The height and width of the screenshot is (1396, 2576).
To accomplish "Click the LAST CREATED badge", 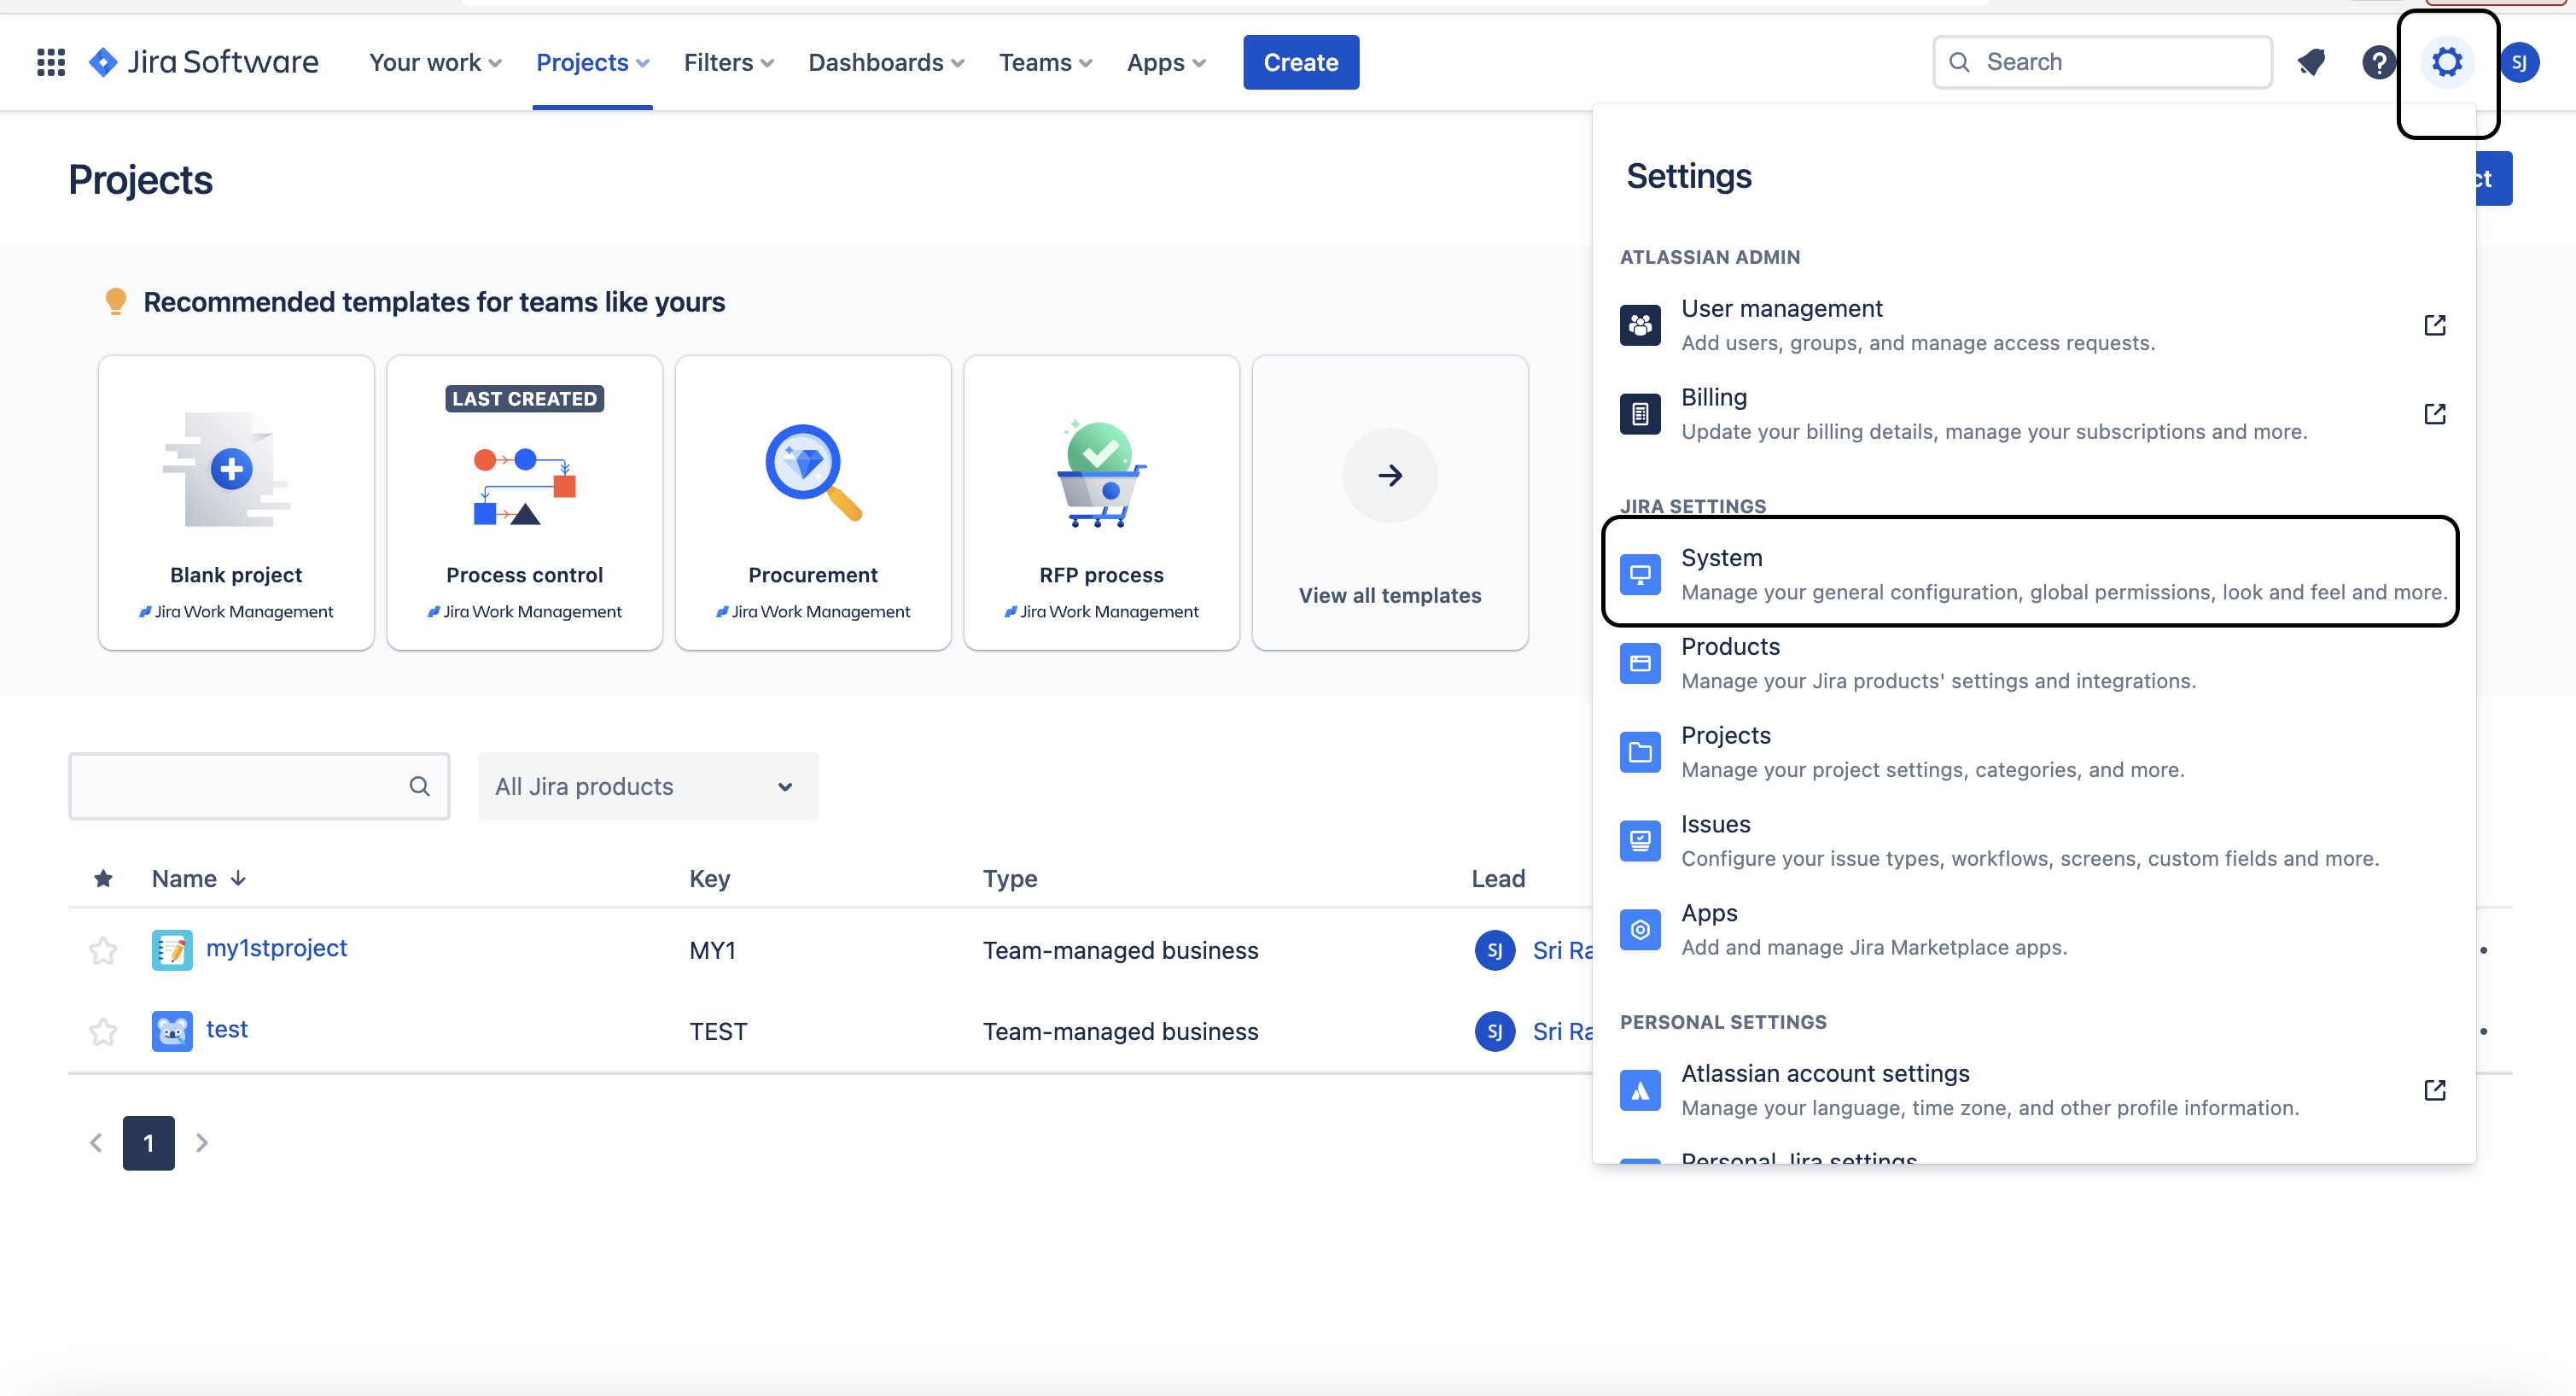I will click(x=525, y=399).
